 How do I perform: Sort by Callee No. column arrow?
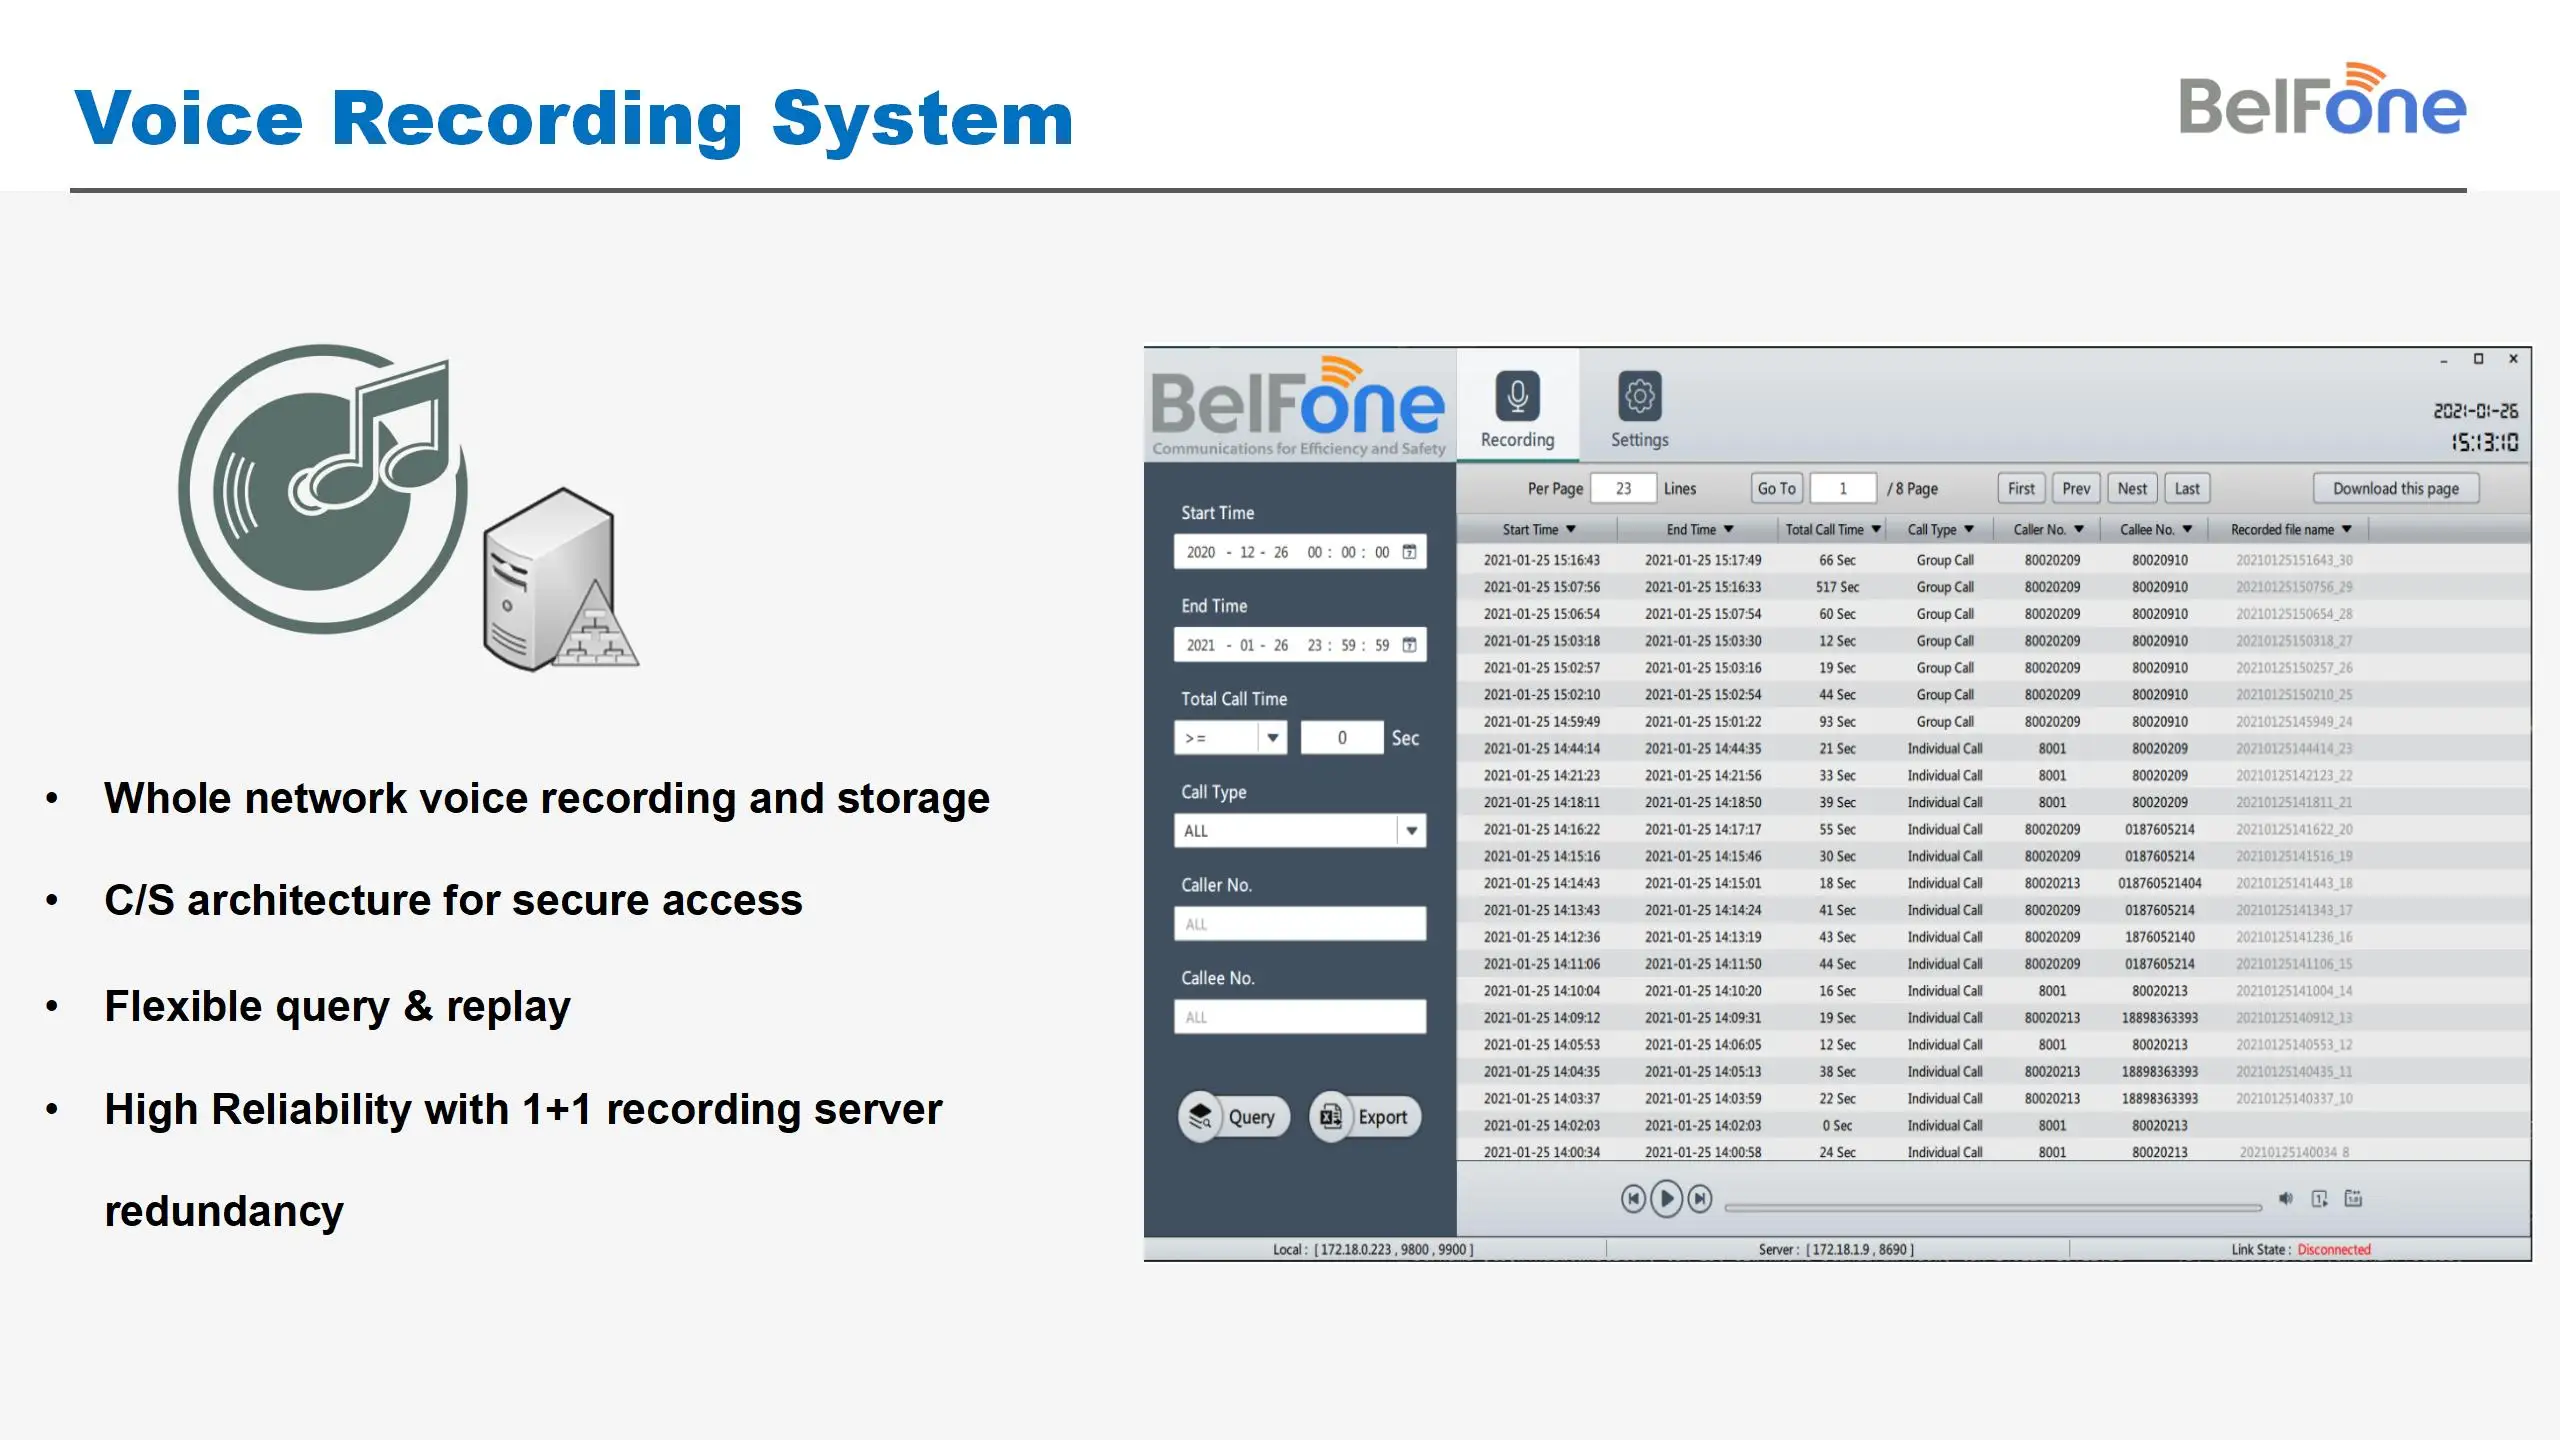pos(2187,530)
